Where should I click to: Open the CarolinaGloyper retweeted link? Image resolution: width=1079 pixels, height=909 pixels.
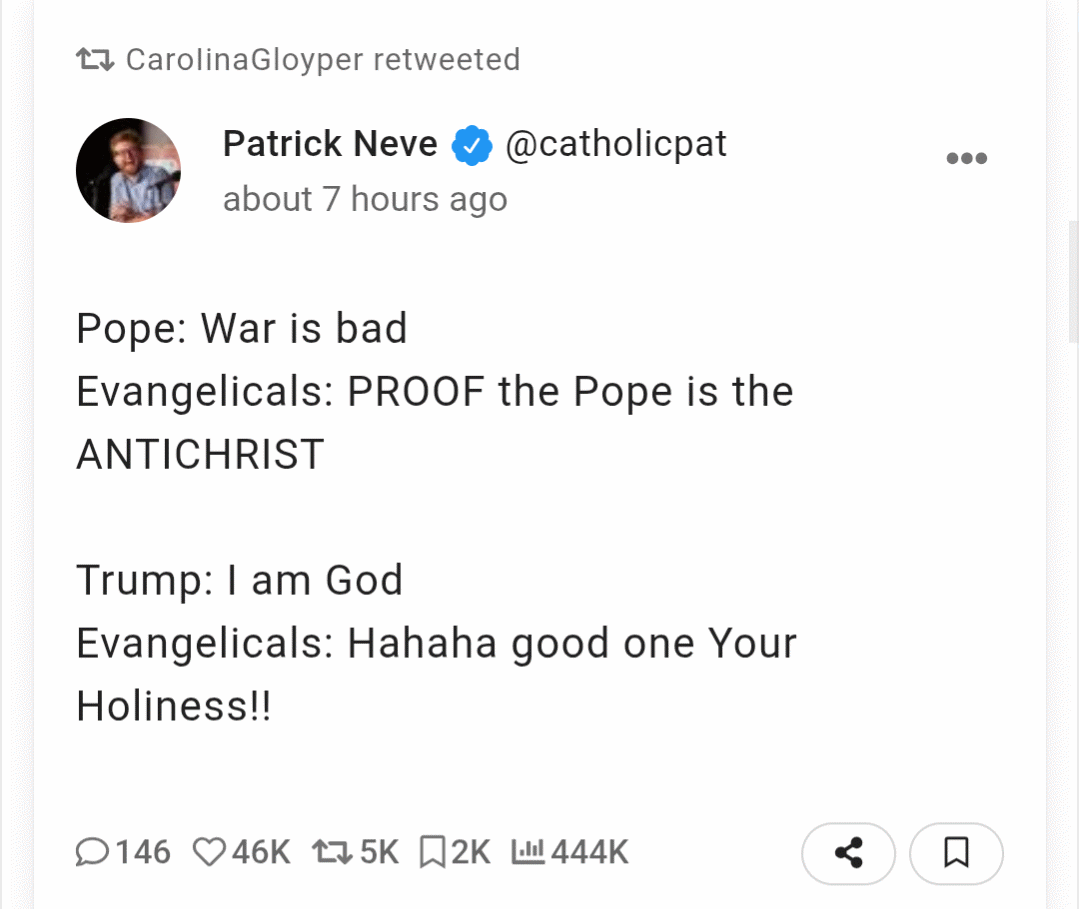[x=322, y=60]
